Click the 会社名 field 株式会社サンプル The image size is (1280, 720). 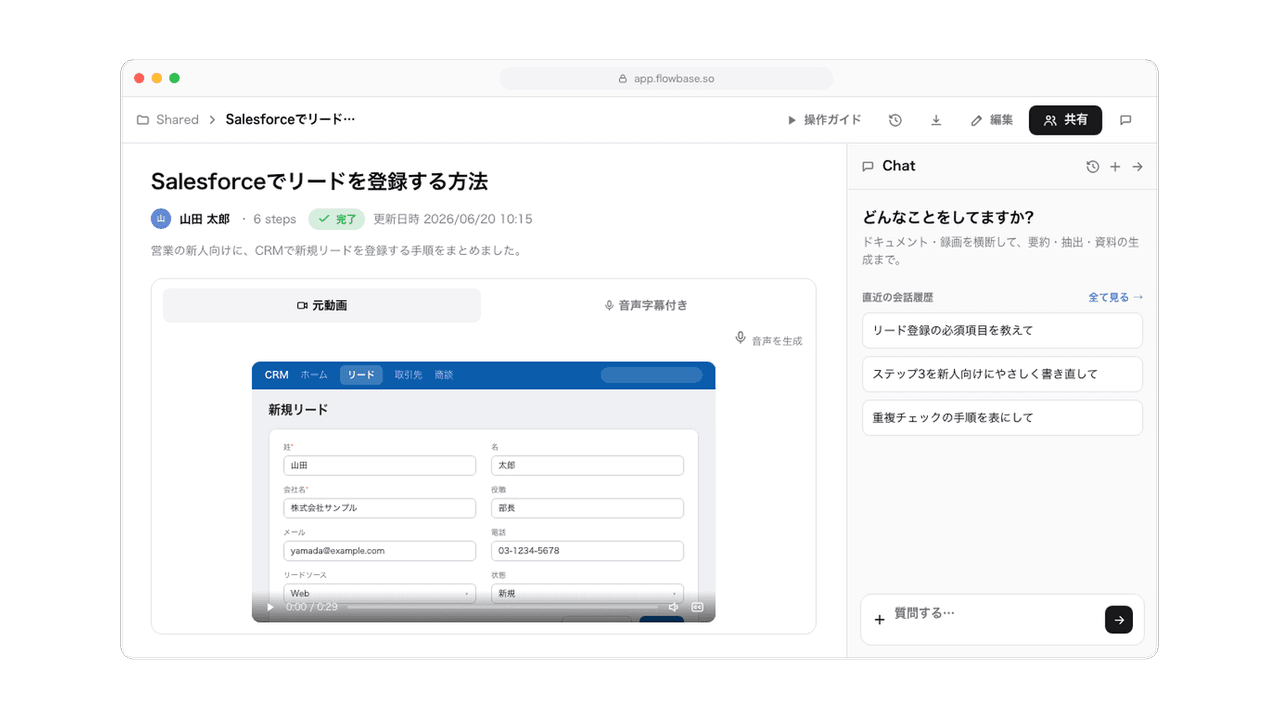(380, 508)
